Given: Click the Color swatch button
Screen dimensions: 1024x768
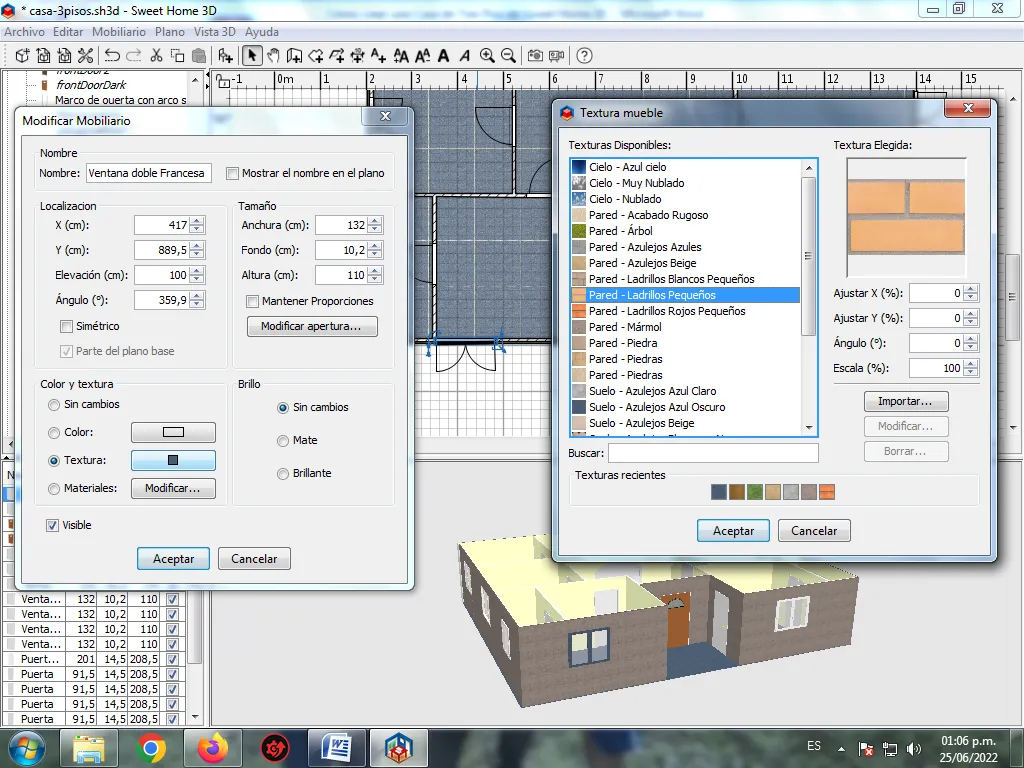Looking at the screenshot, I should (173, 432).
